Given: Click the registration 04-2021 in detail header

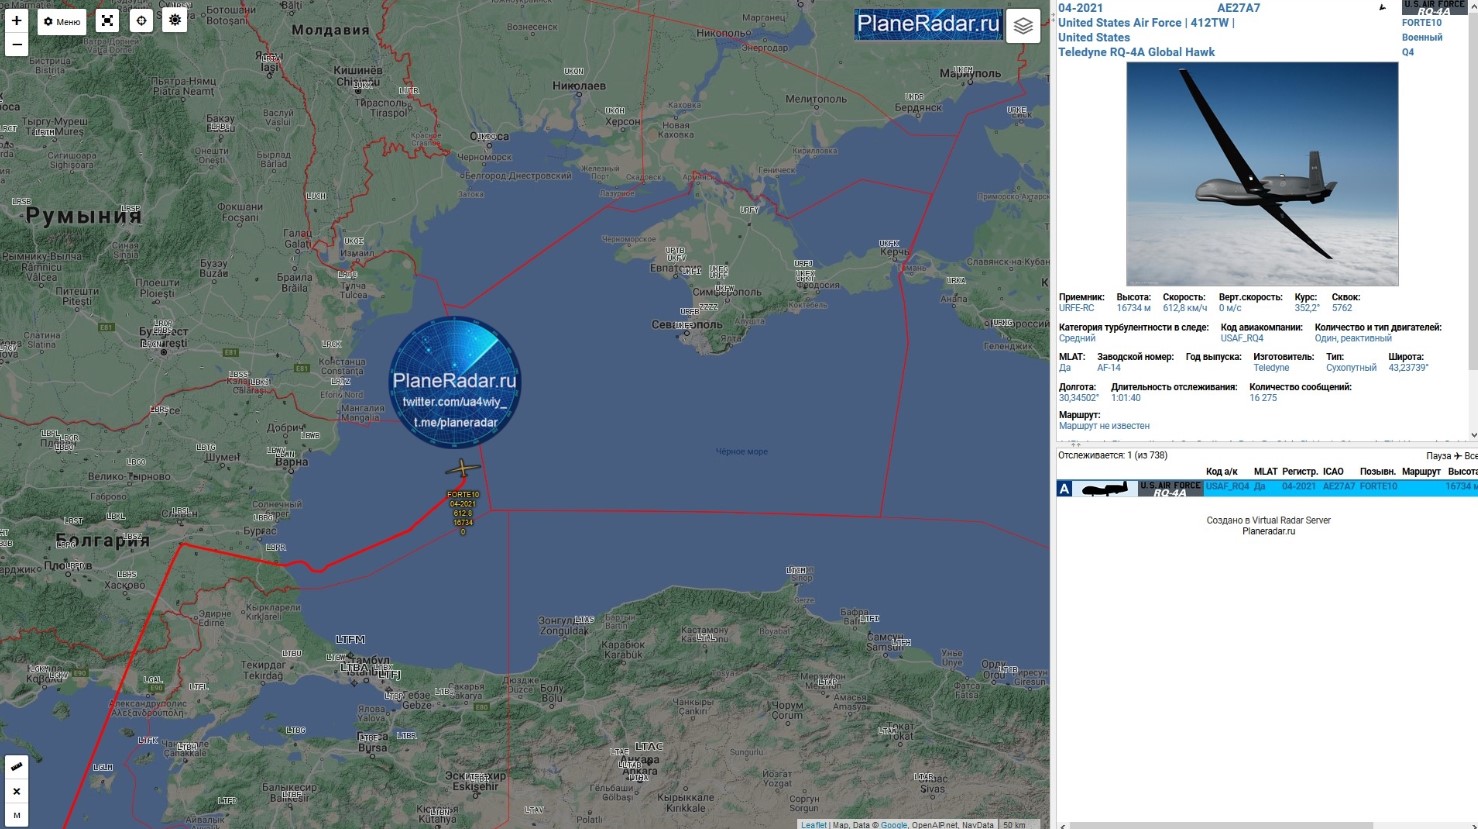Looking at the screenshot, I should pos(1080,8).
